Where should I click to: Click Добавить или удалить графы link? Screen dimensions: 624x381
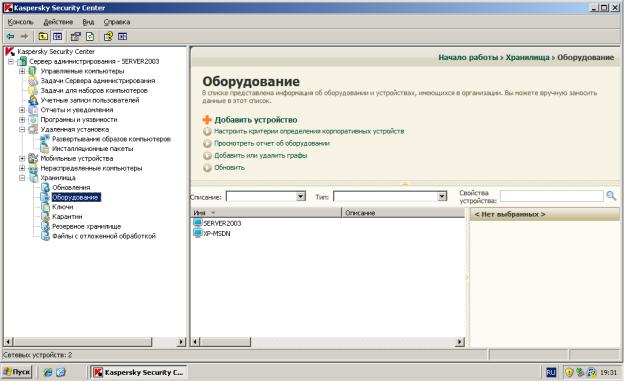[x=261, y=156]
